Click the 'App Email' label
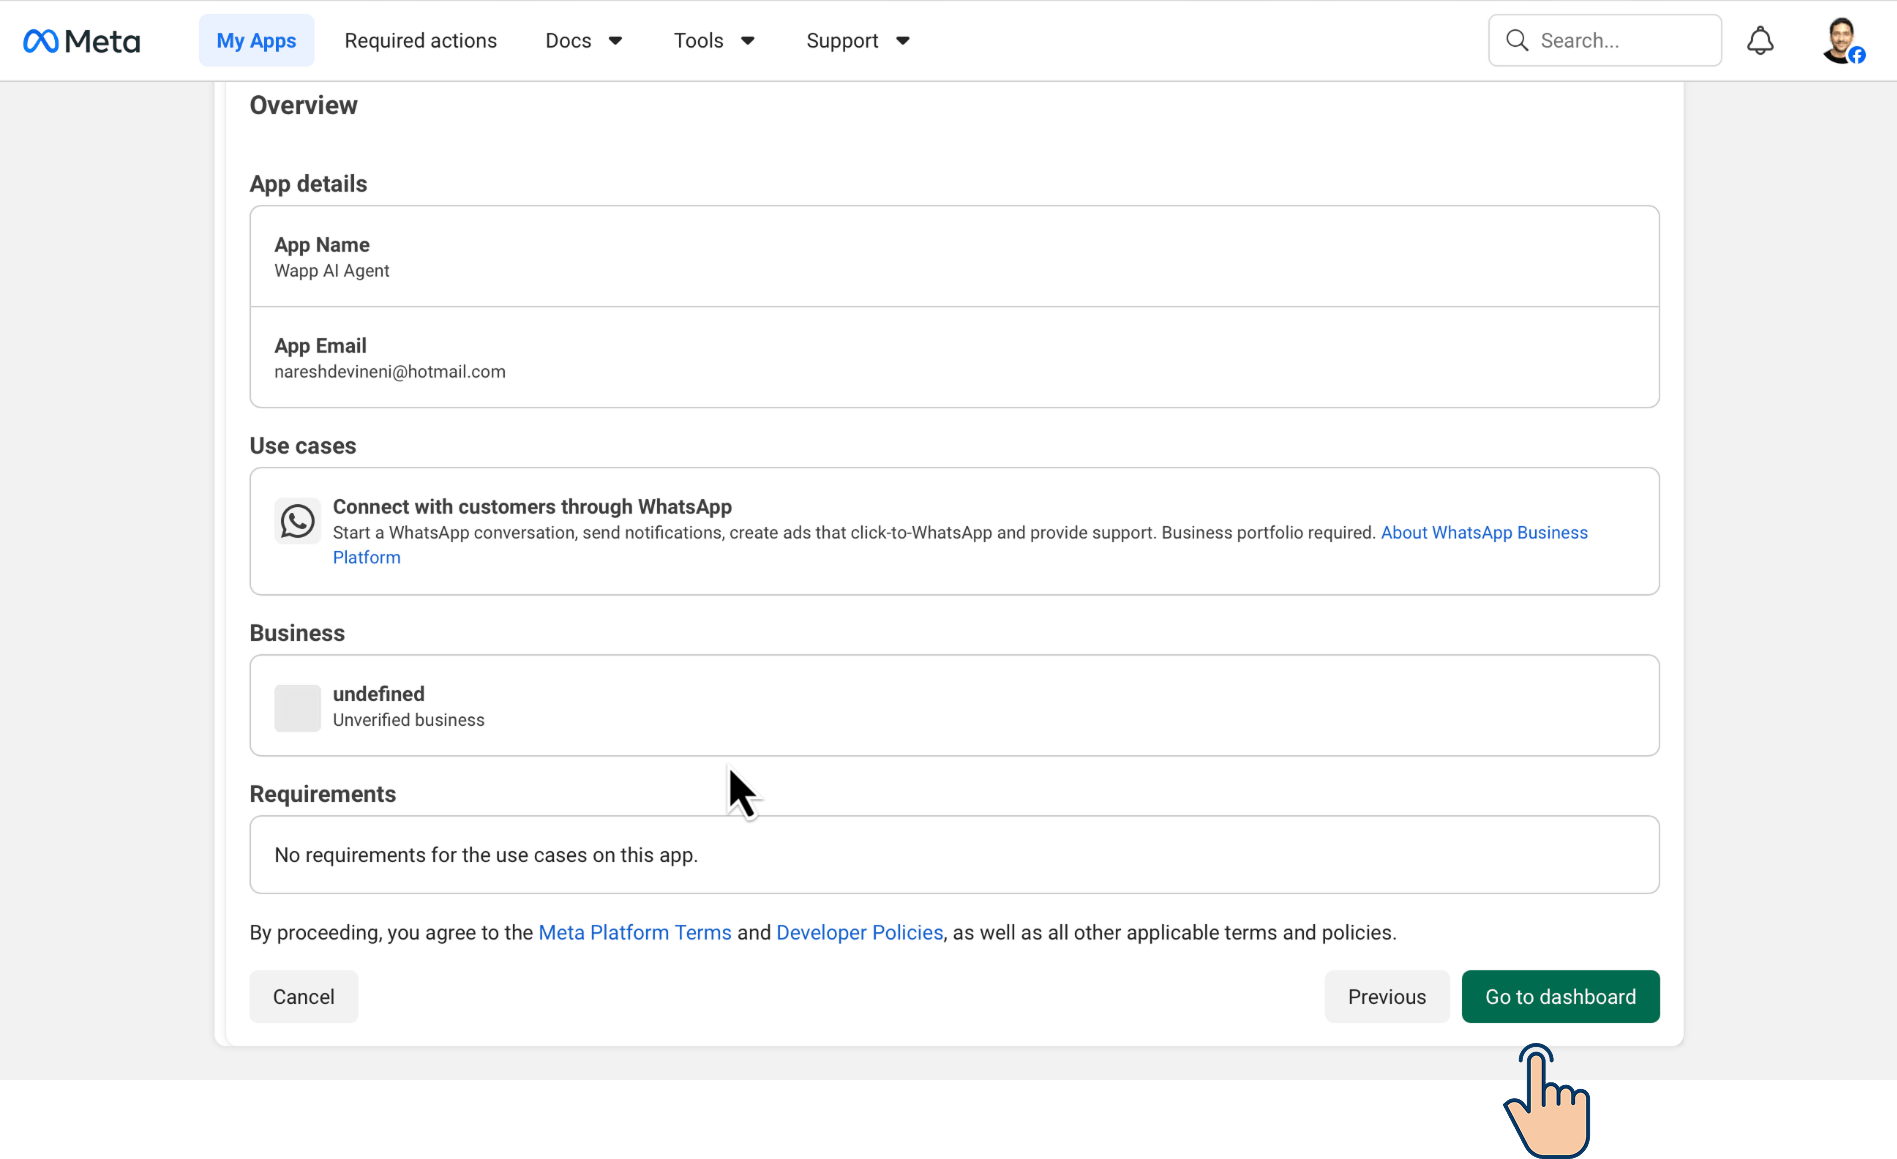This screenshot has width=1897, height=1159. (x=321, y=346)
